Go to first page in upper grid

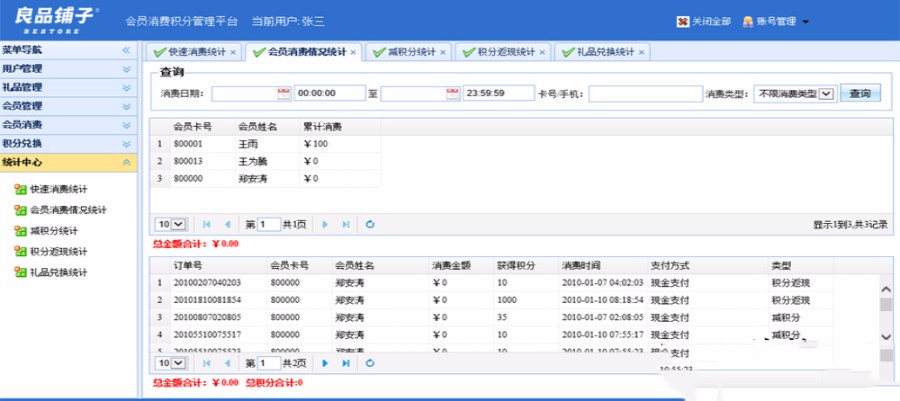207,224
